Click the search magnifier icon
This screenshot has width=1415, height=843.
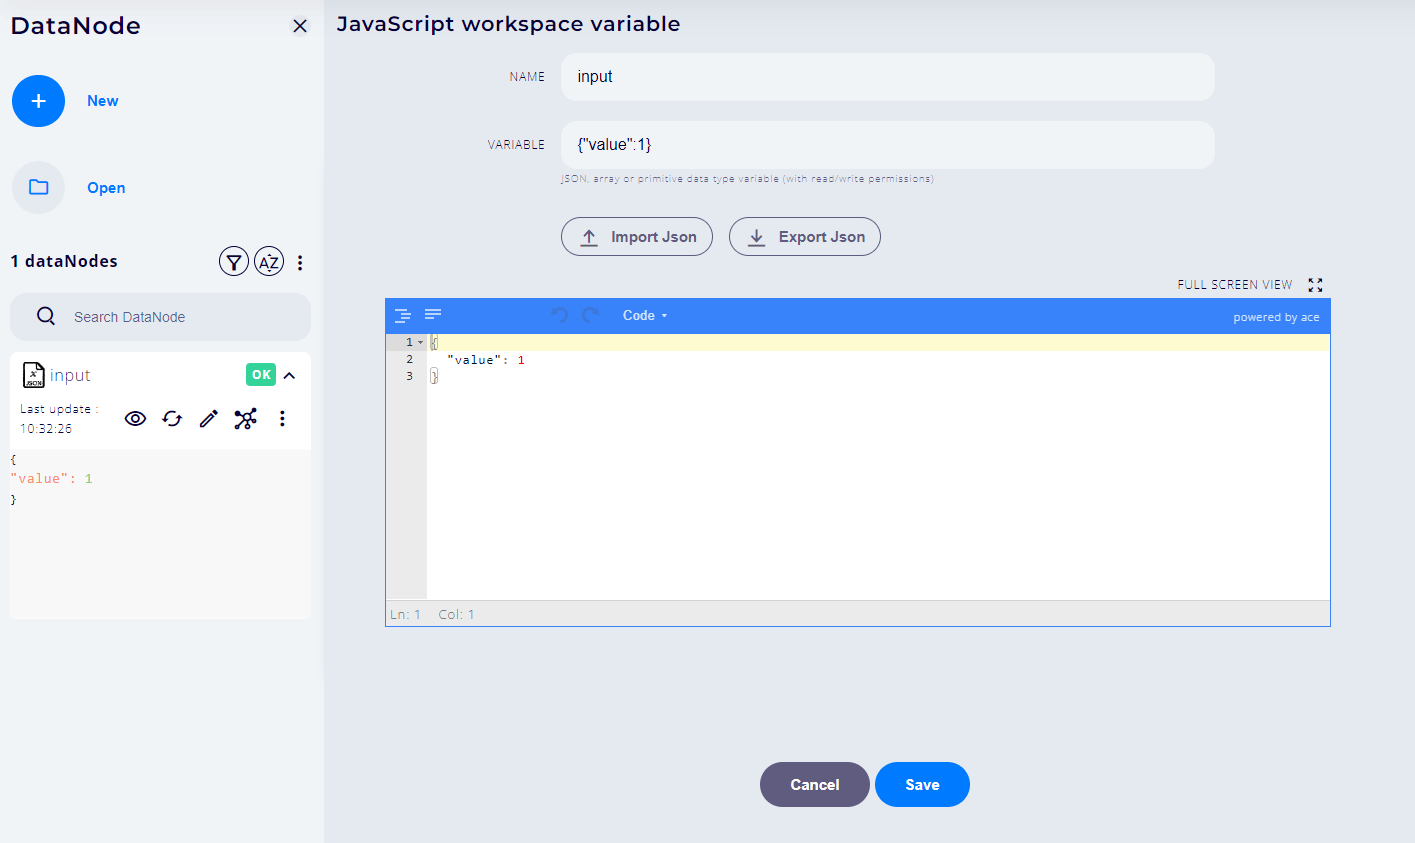click(46, 316)
